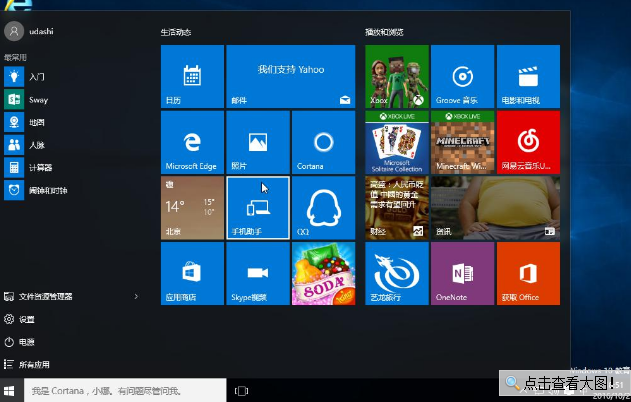Open the 艺龙旅行 travel tile
The image size is (631, 402).
coord(397,273)
